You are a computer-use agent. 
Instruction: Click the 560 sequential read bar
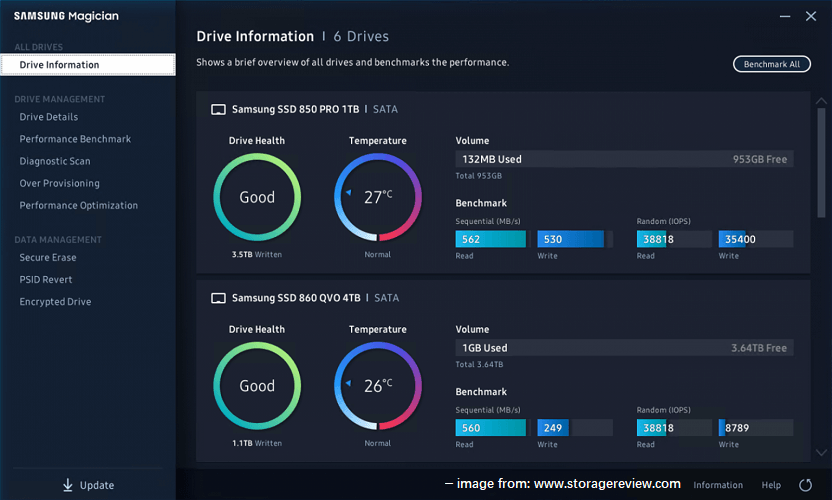tap(491, 428)
